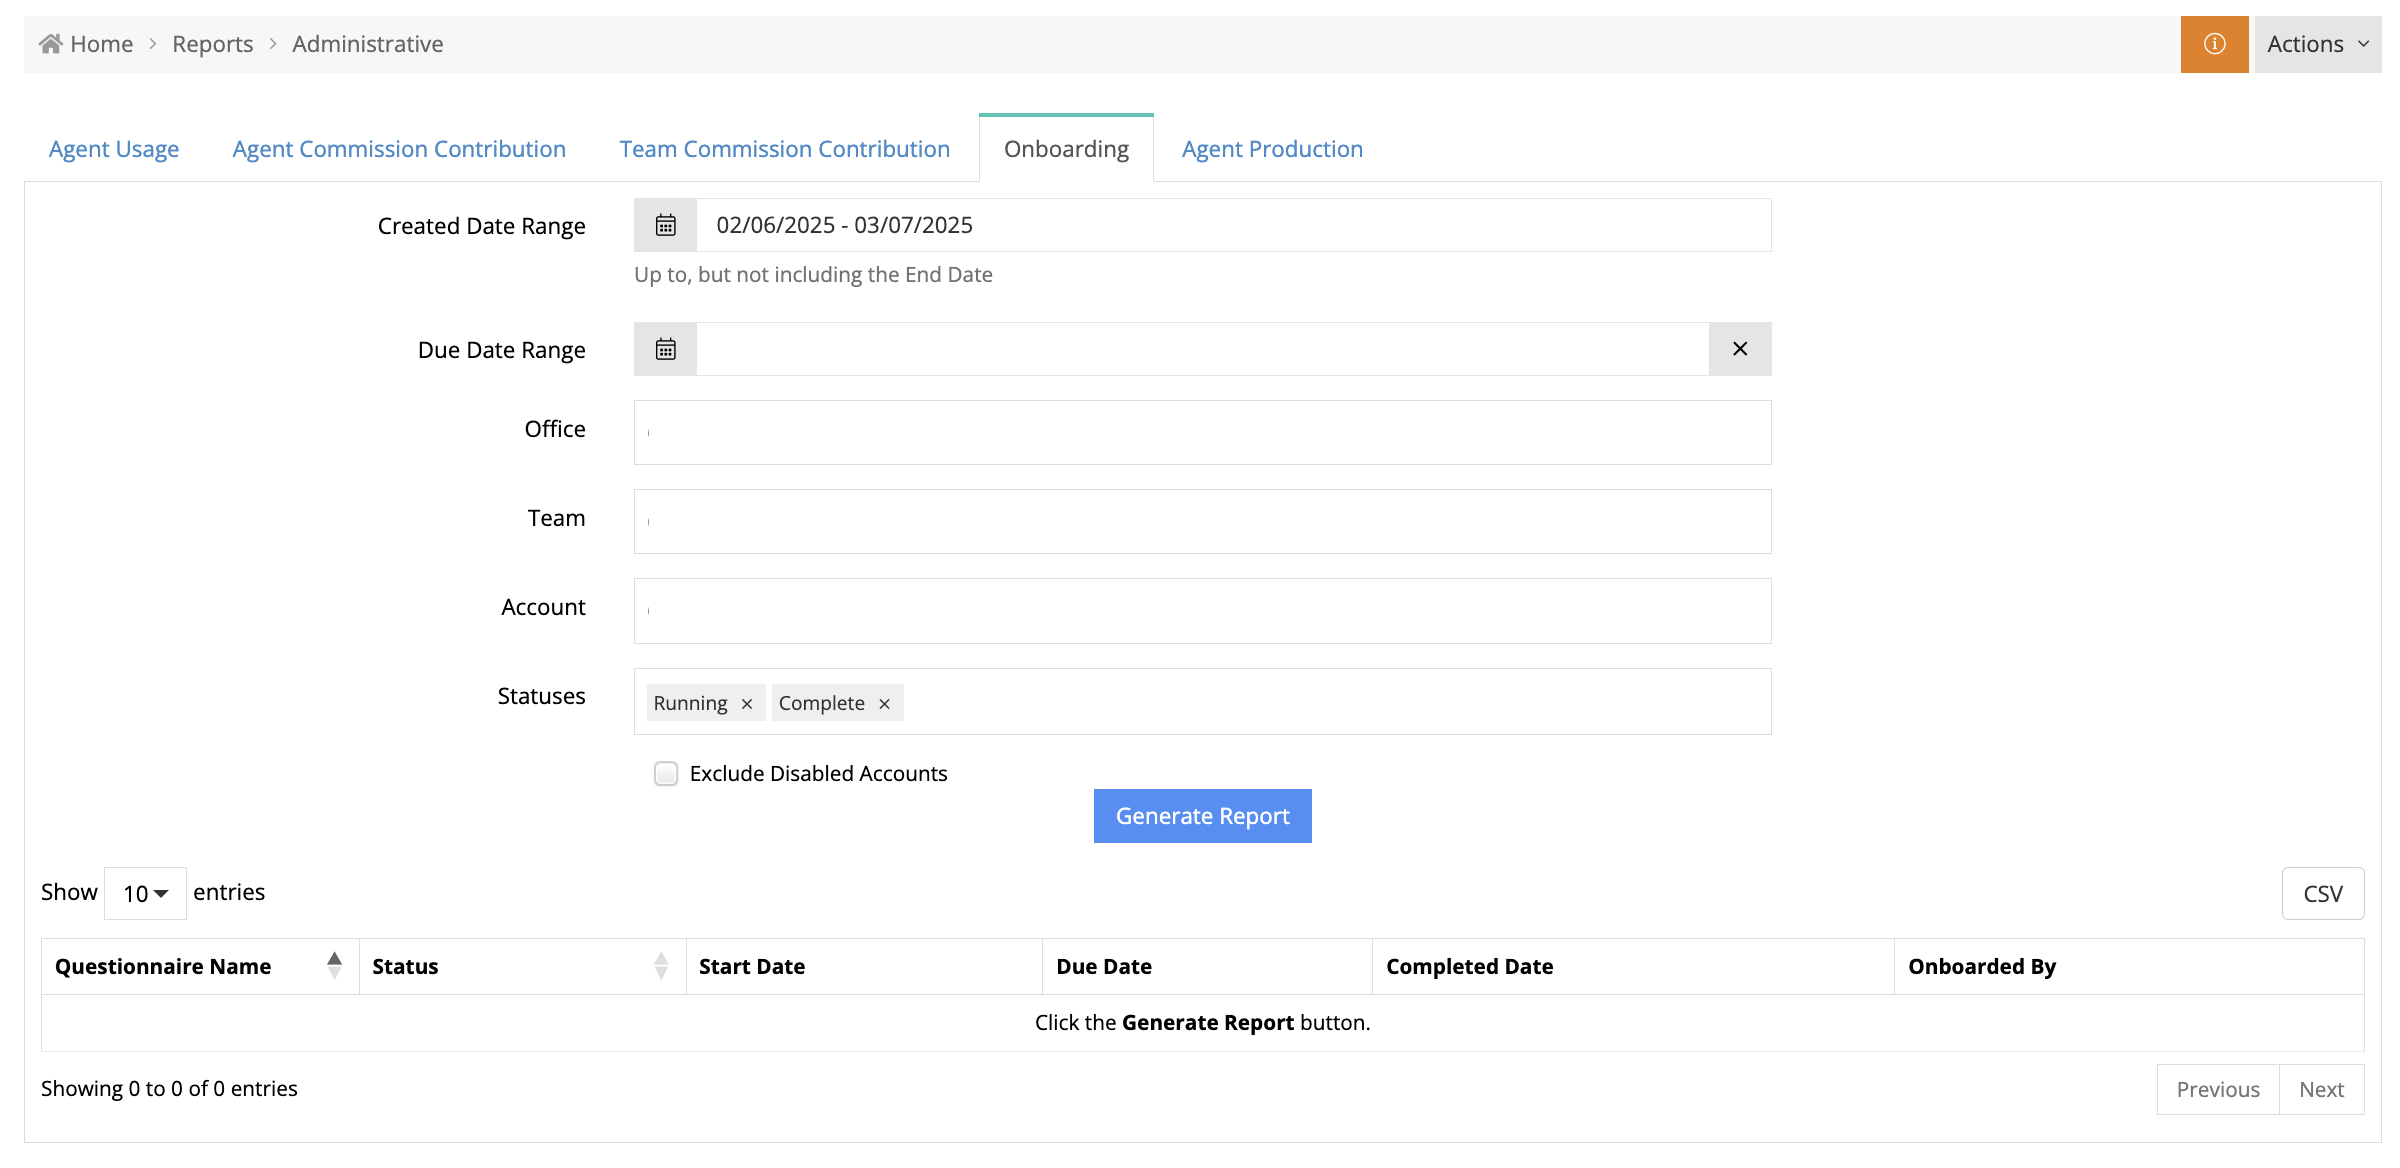Sort by the Status column arrows
The width and height of the screenshot is (2400, 1168).
[661, 966]
